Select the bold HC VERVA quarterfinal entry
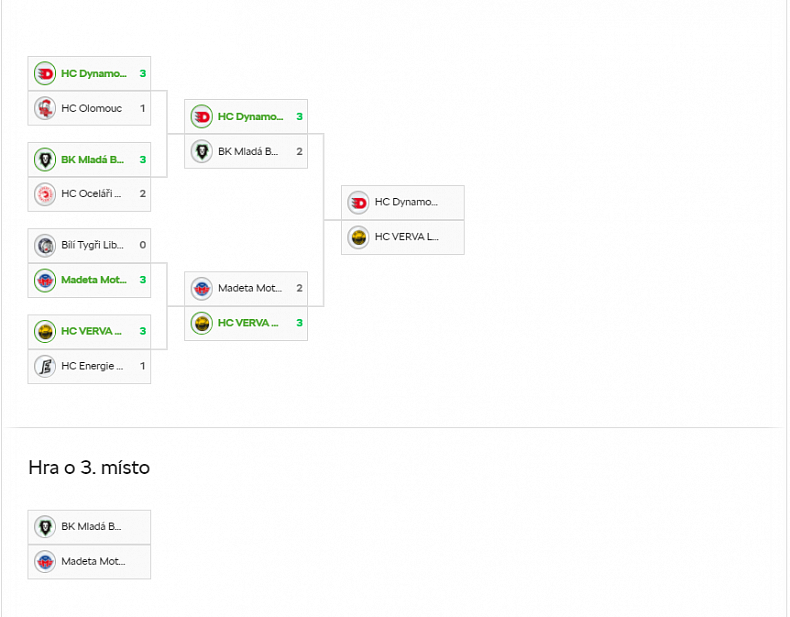This screenshot has height=617, width=790. tap(91, 331)
